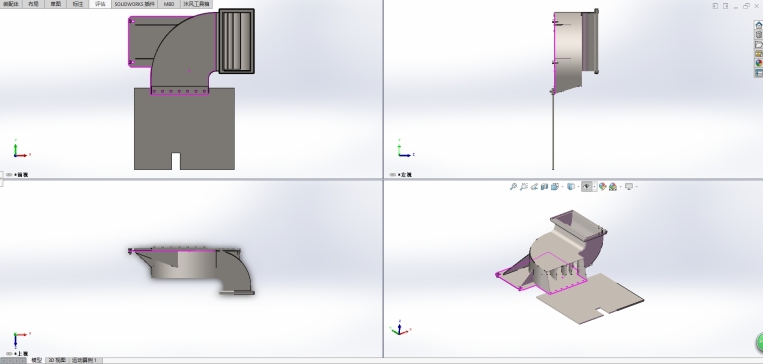Click the green round button at bottom right

pos(759,343)
